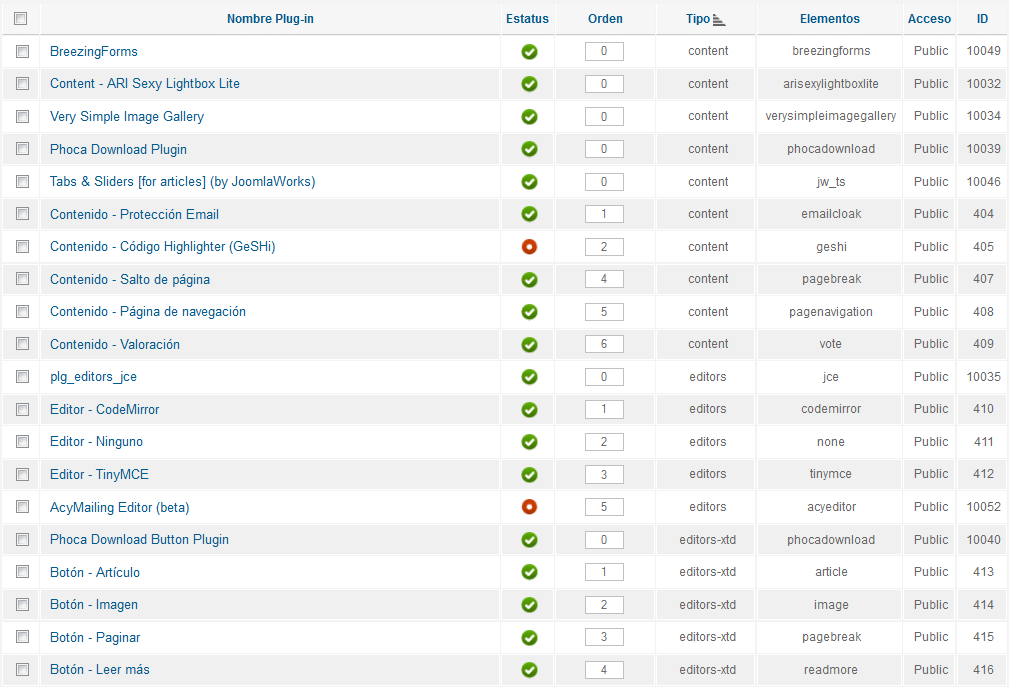Click order field for Editor - Ninguno
The width and height of the screenshot is (1009, 687).
coord(604,441)
